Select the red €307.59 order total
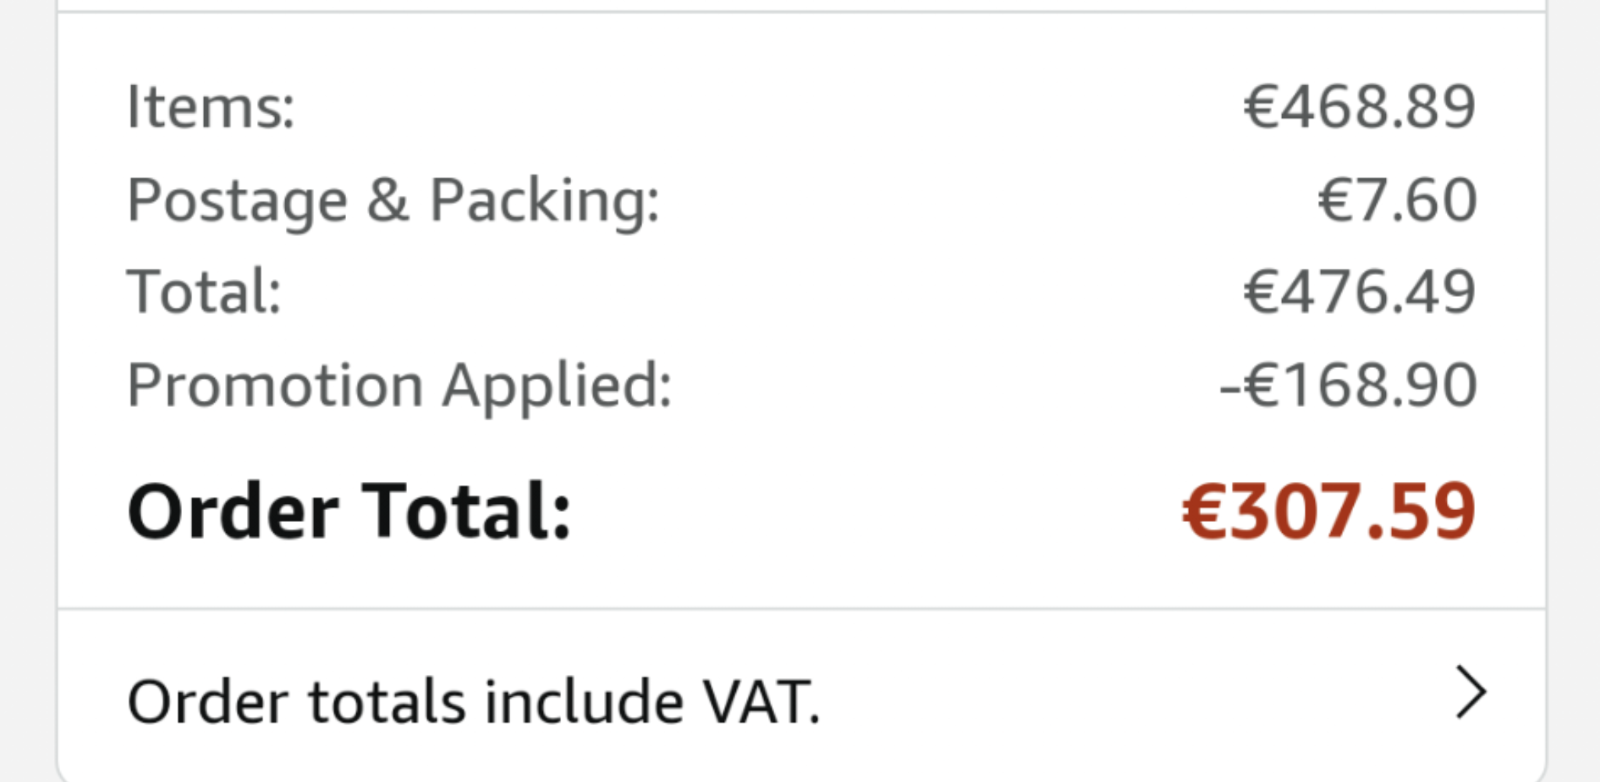The height and width of the screenshot is (782, 1600). pos(1328,511)
